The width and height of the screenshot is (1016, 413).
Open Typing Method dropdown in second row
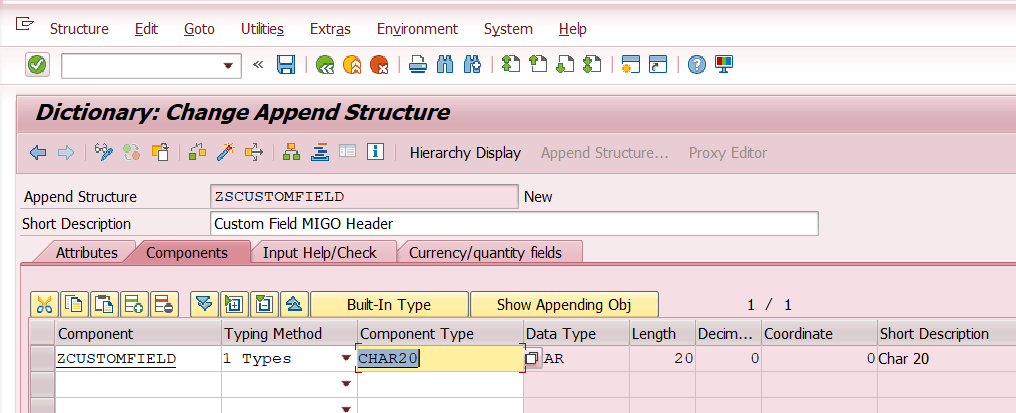click(346, 384)
